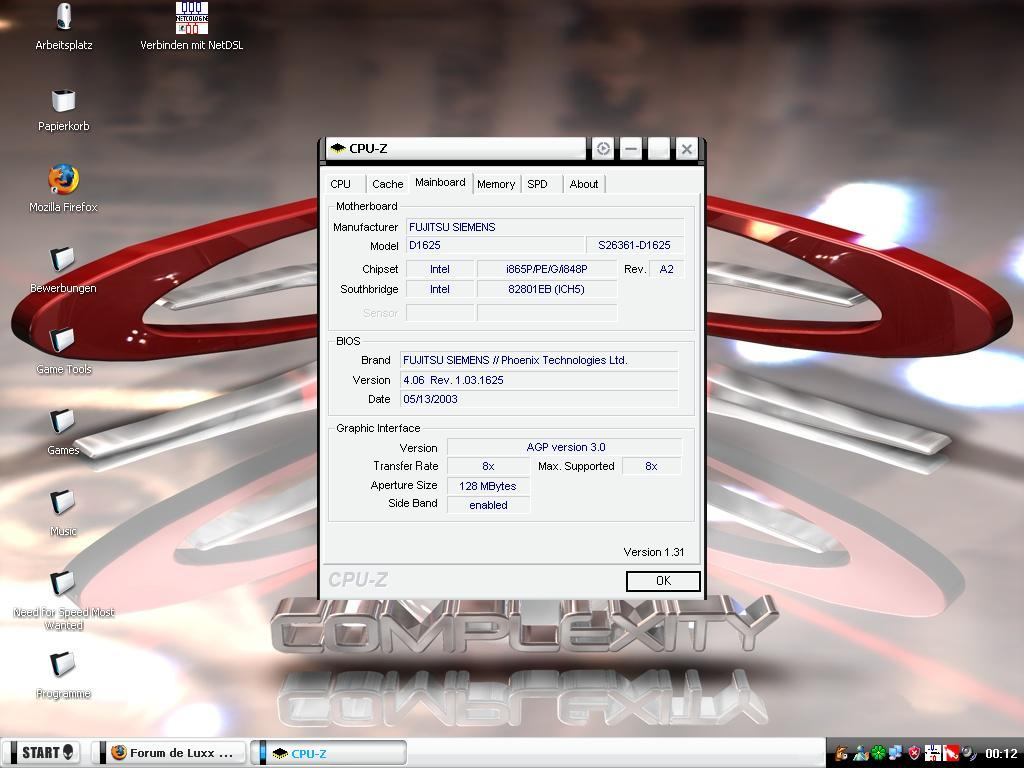
Task: Click the BIOS brand Phoenix Technologies field
Action: click(539, 360)
